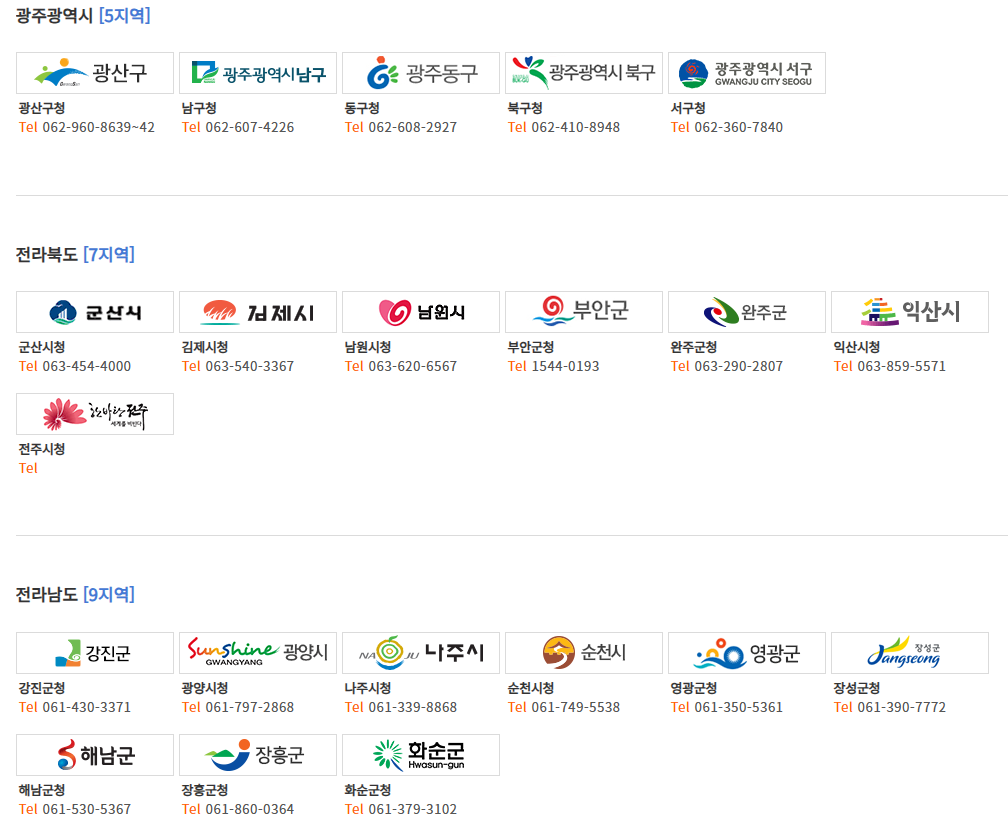Click 부안군청 phone number 1544-0193
This screenshot has height=826, width=1008.
[565, 366]
